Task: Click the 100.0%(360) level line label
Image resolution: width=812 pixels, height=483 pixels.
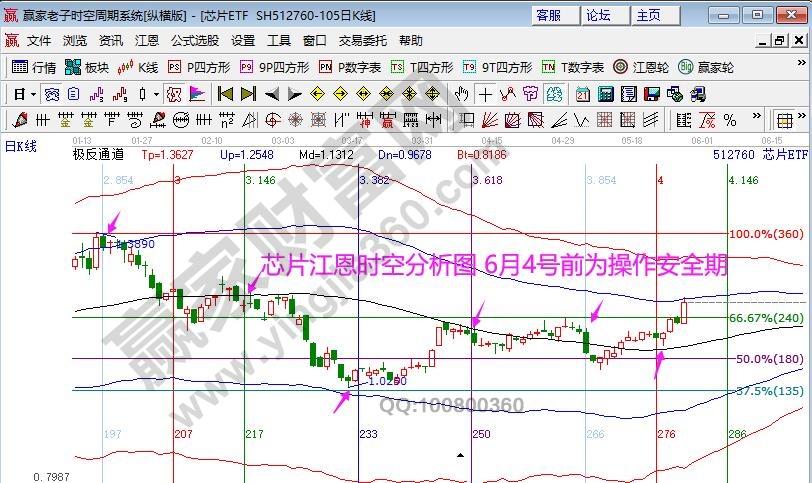Action: 769,234
